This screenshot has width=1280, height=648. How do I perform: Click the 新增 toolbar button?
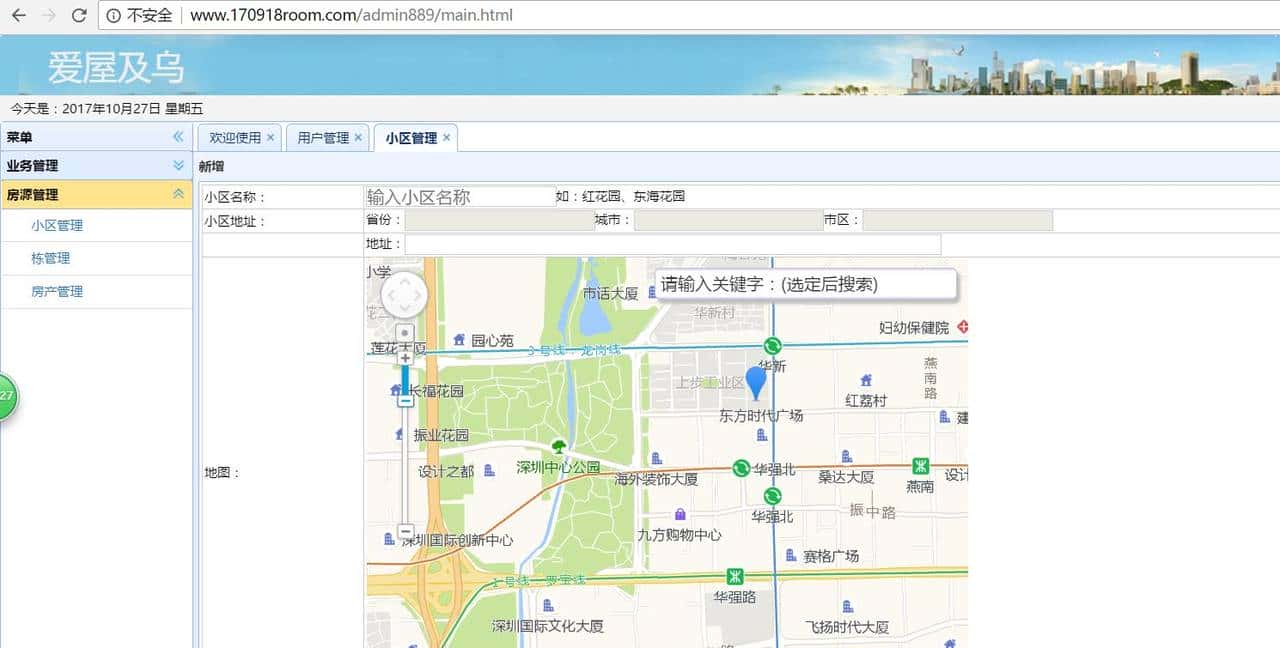pyautogui.click(x=211, y=166)
